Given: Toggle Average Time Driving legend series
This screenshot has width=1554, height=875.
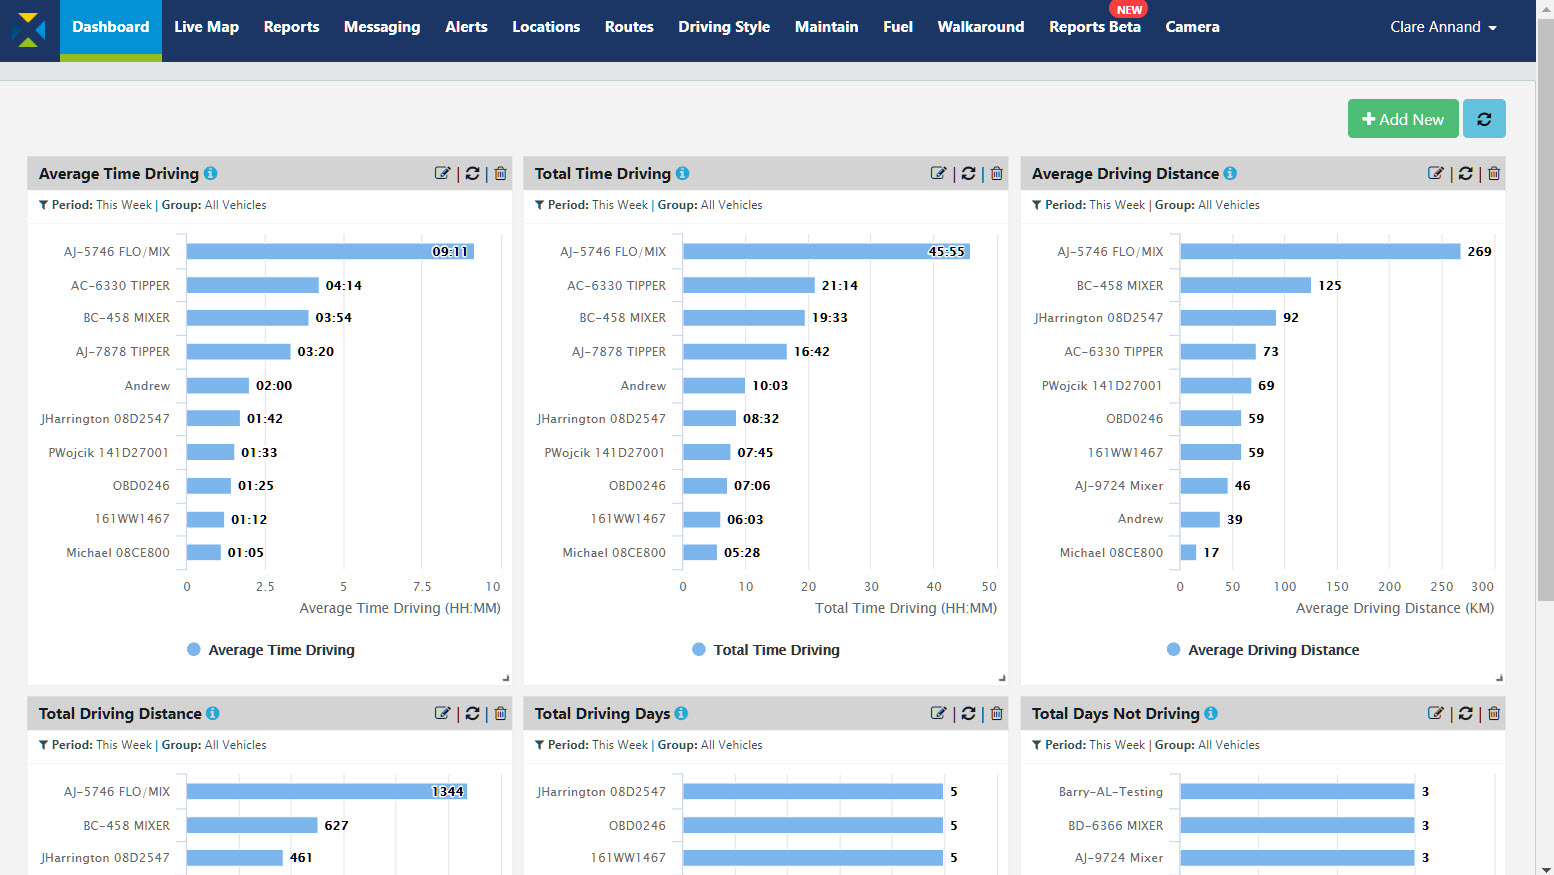Looking at the screenshot, I should click(271, 650).
